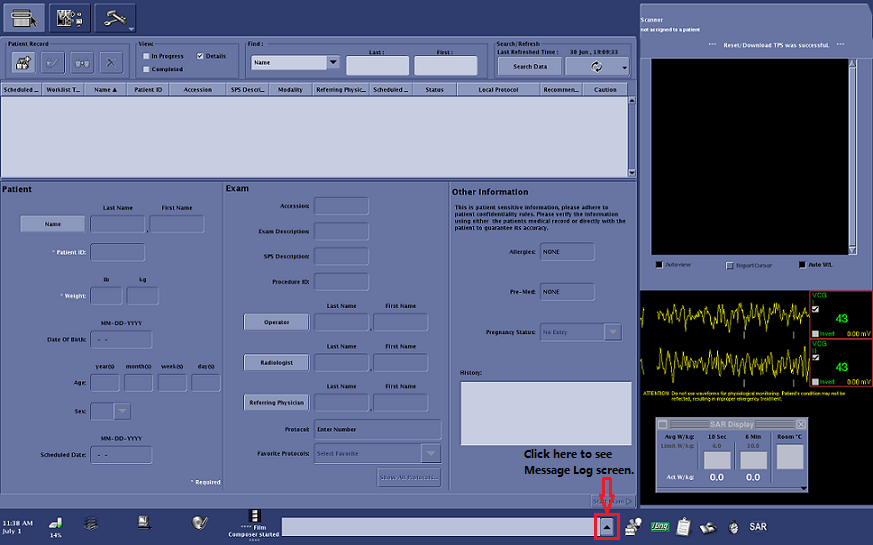Open the service tools wrench icon
Viewport: 873px width, 545px height.
114,17
